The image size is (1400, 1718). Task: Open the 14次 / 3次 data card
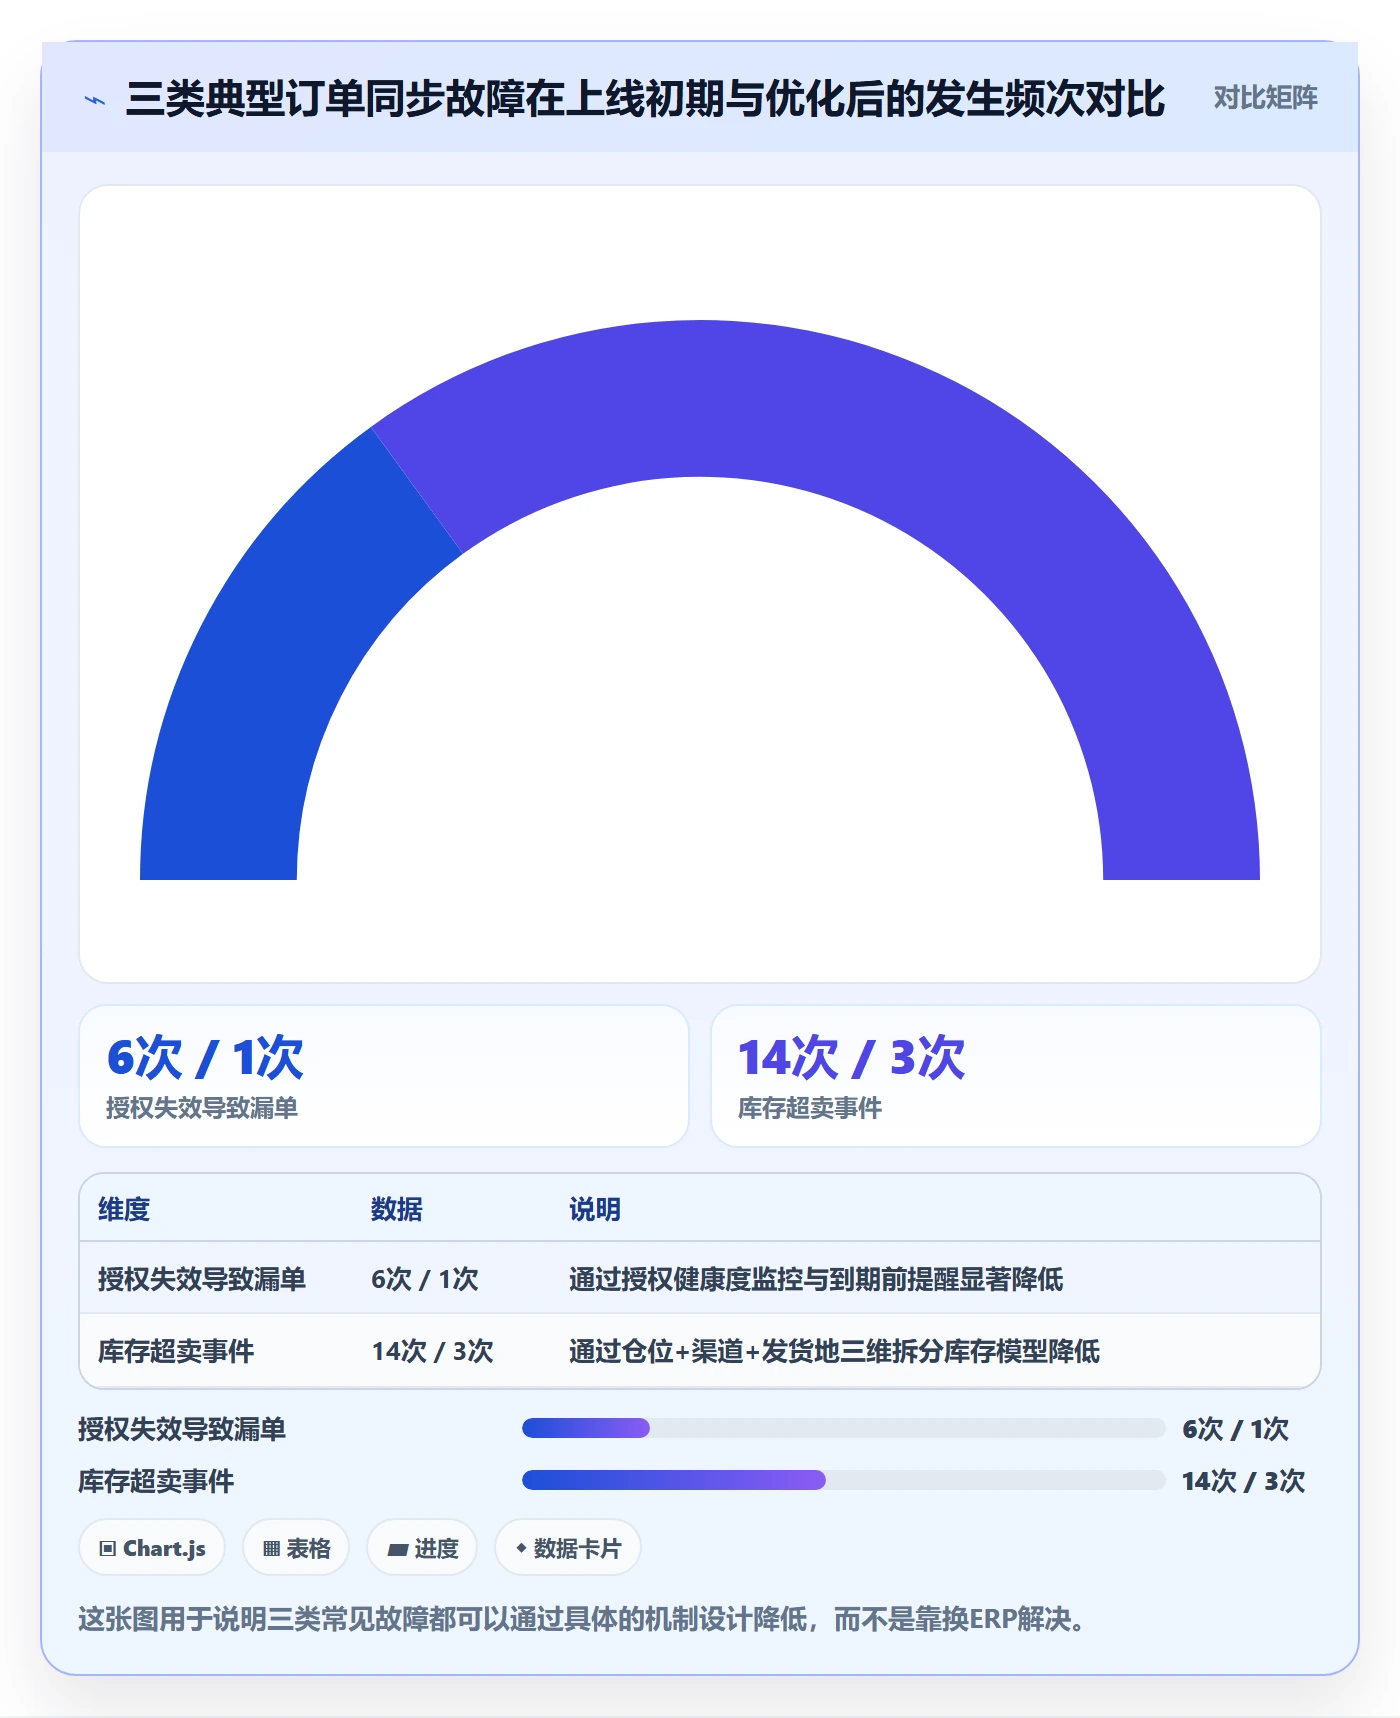click(x=1015, y=1076)
